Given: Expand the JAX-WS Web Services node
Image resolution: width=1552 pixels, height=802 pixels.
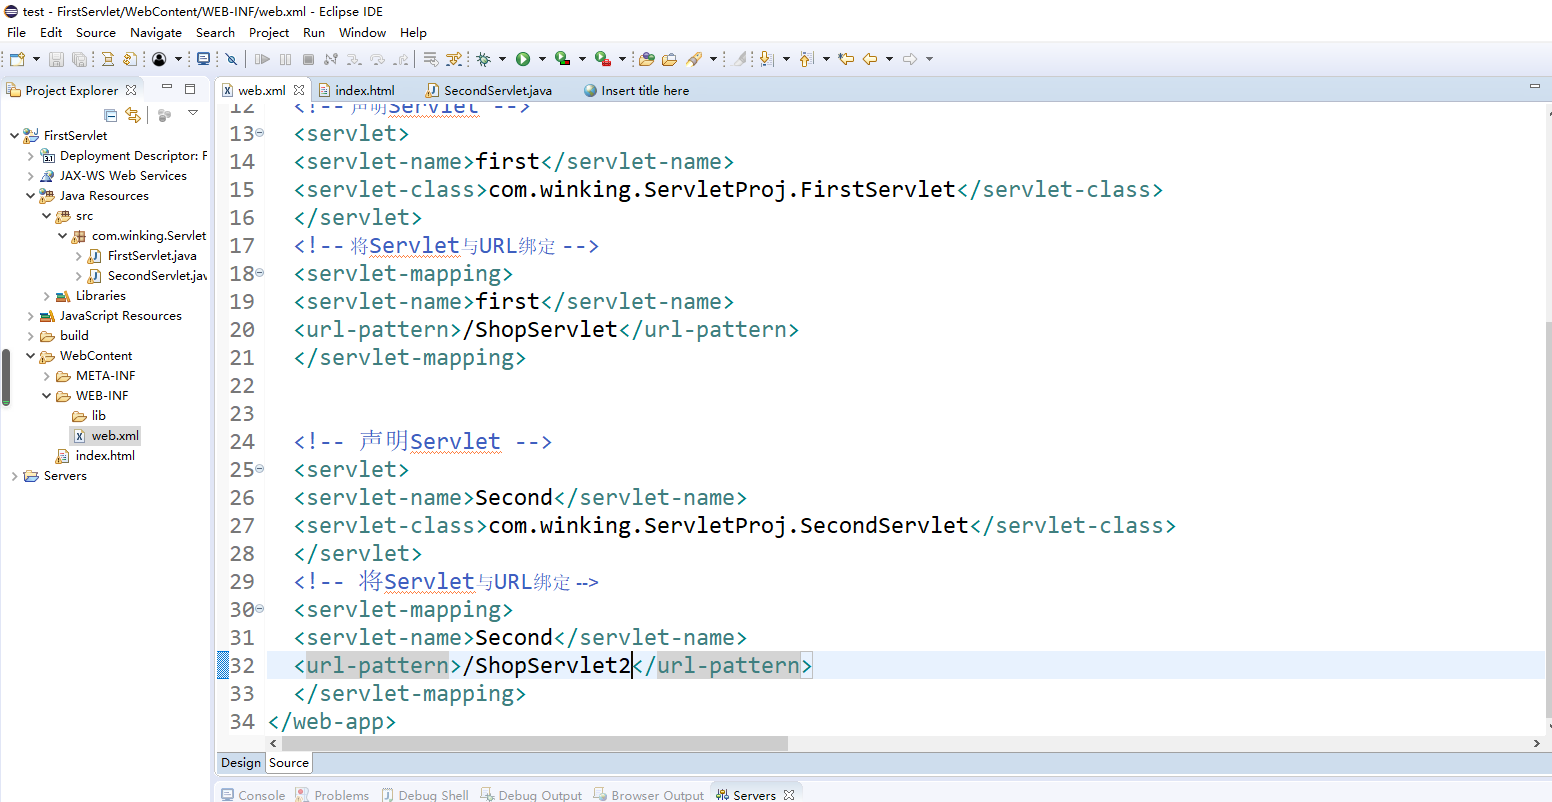Looking at the screenshot, I should pos(30,176).
